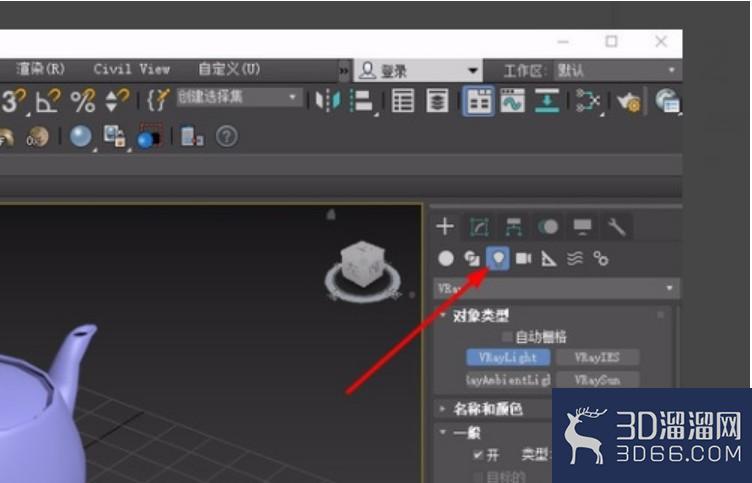Switch to the Create panel plus tab

tap(445, 226)
